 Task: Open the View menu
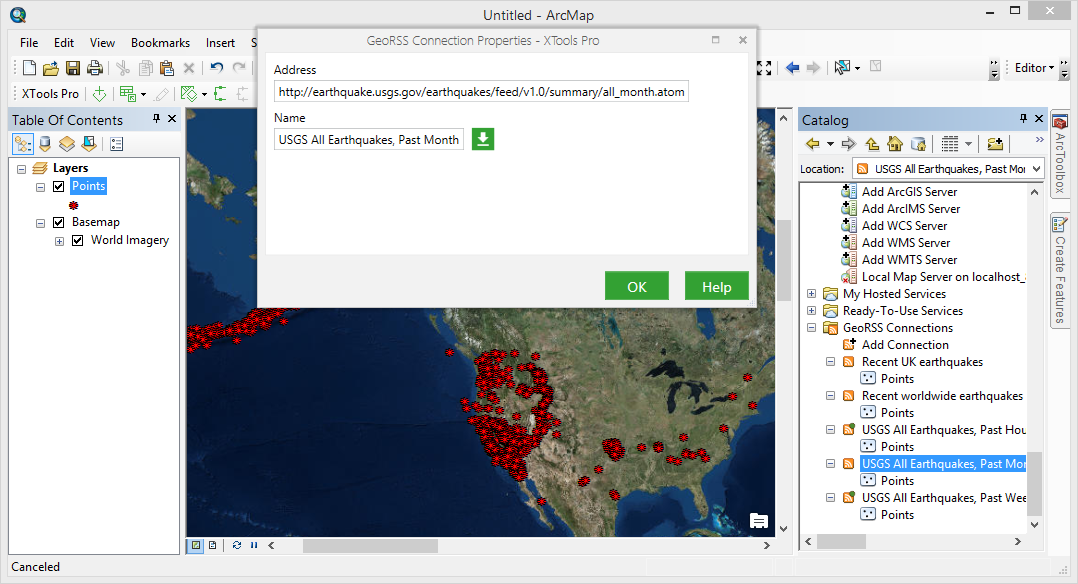click(102, 43)
